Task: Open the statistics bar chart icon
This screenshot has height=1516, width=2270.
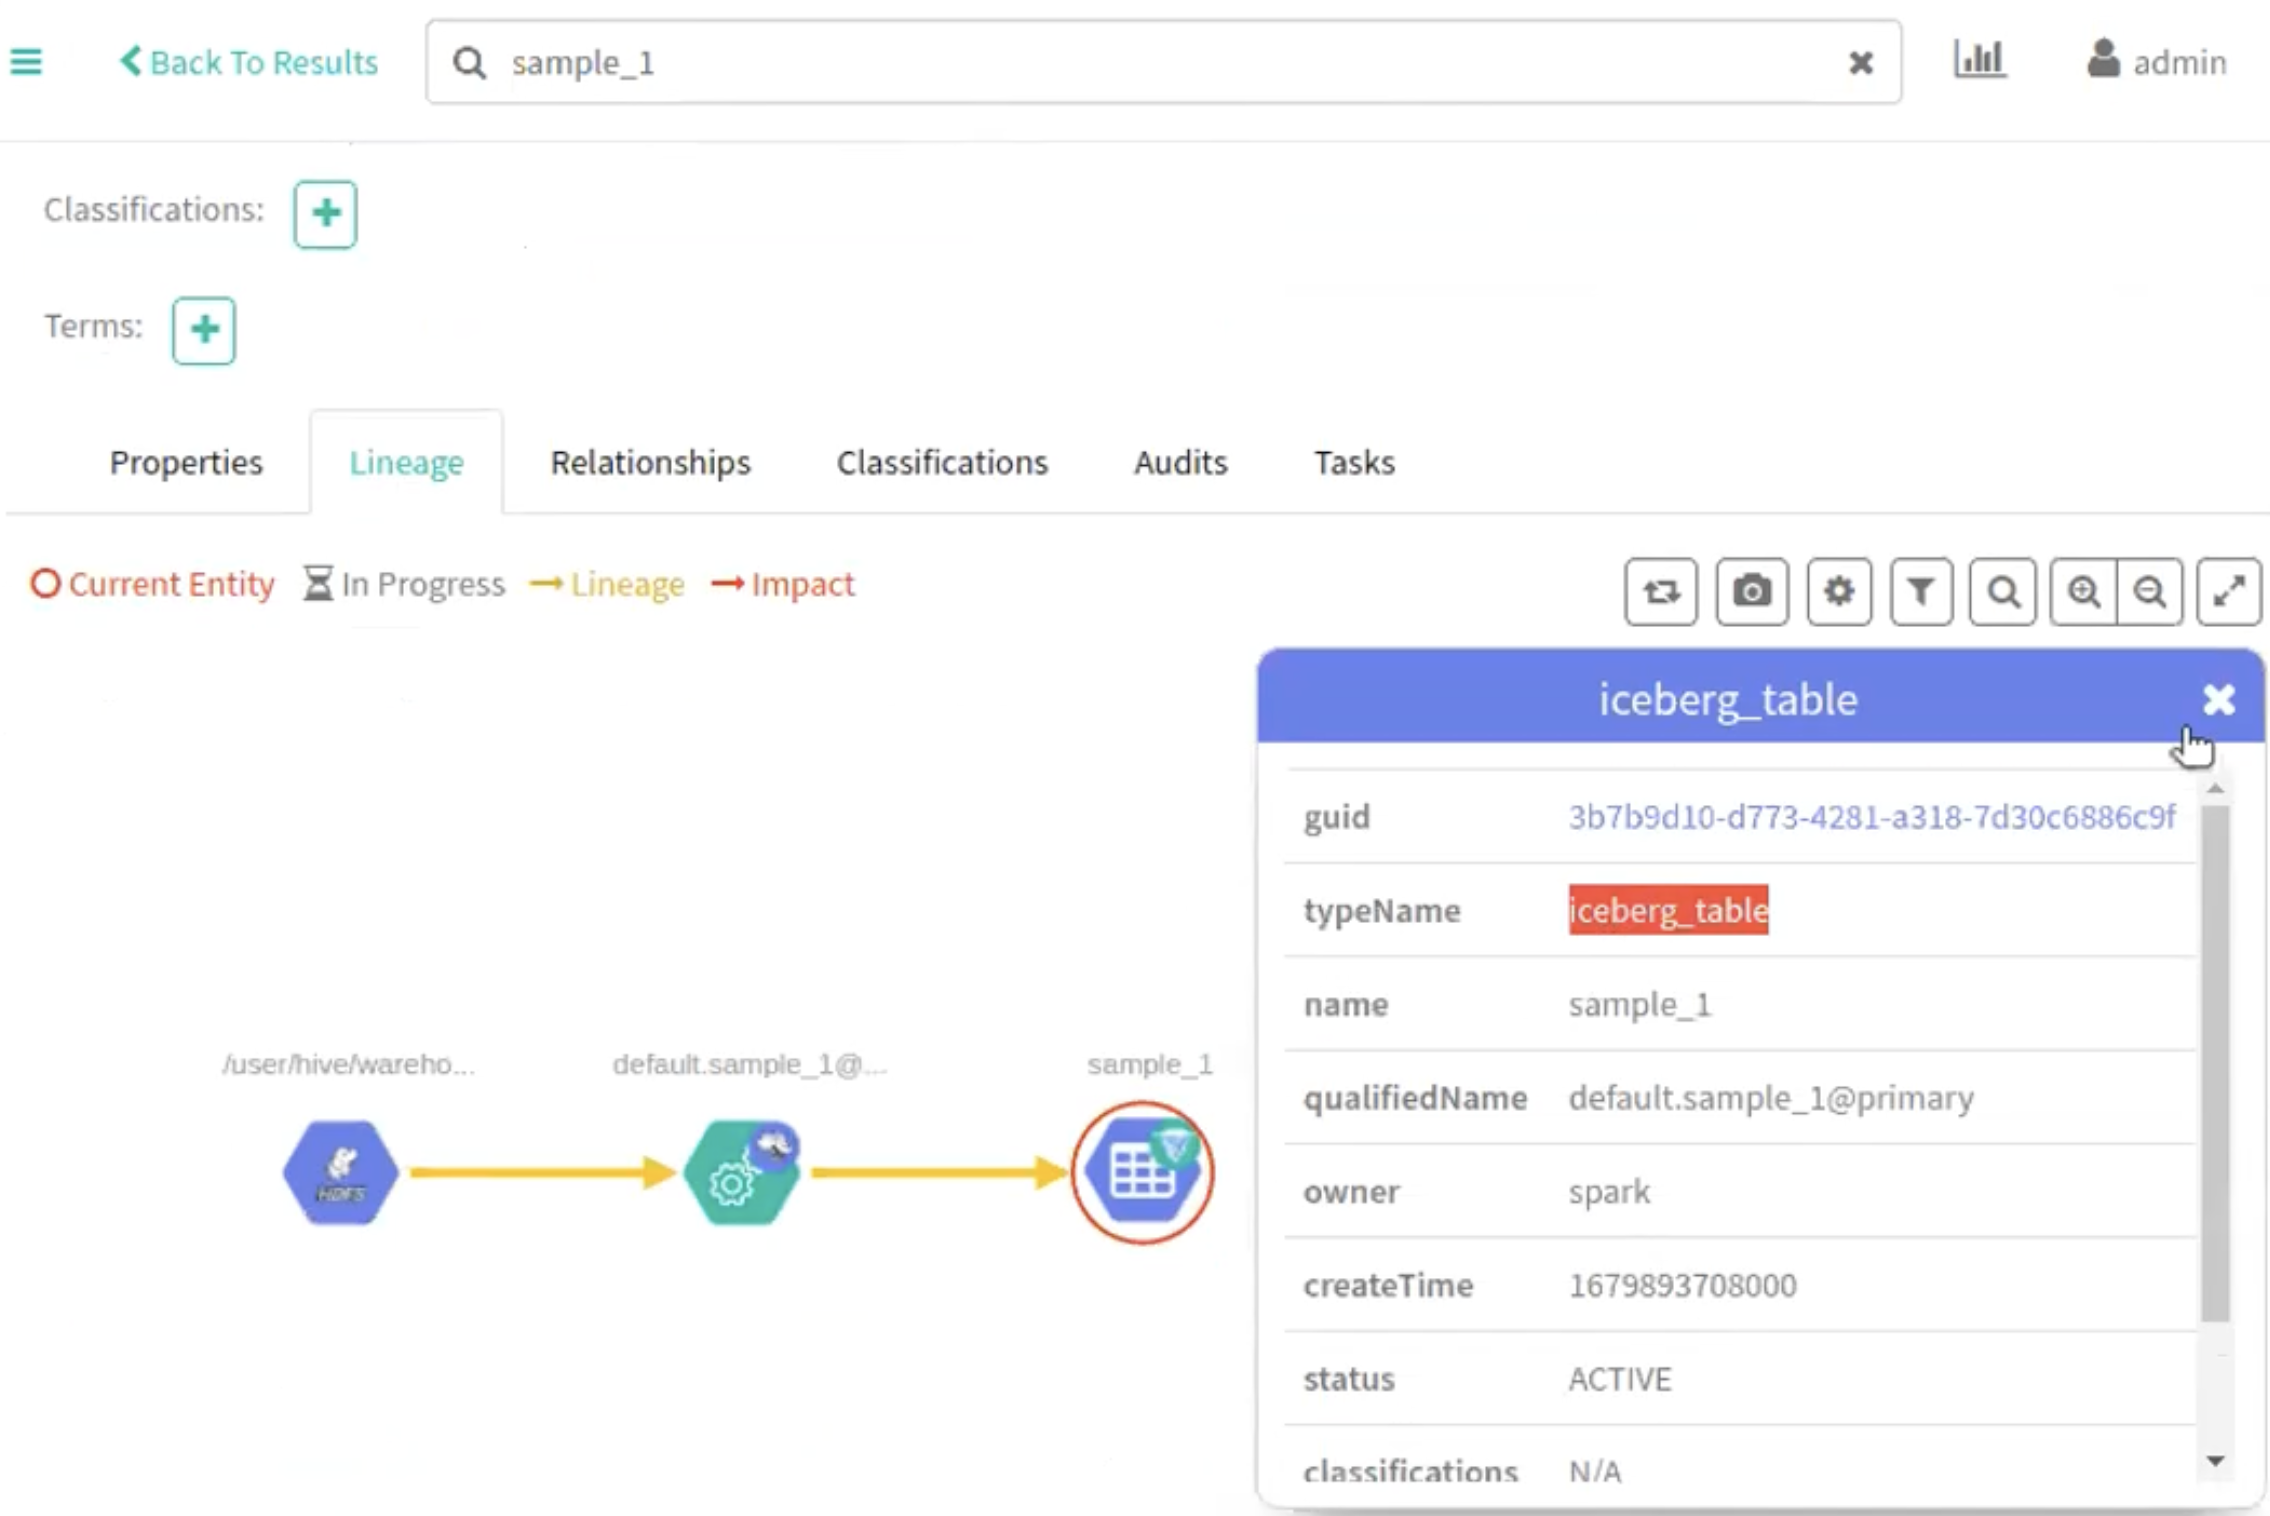Action: [x=1979, y=60]
